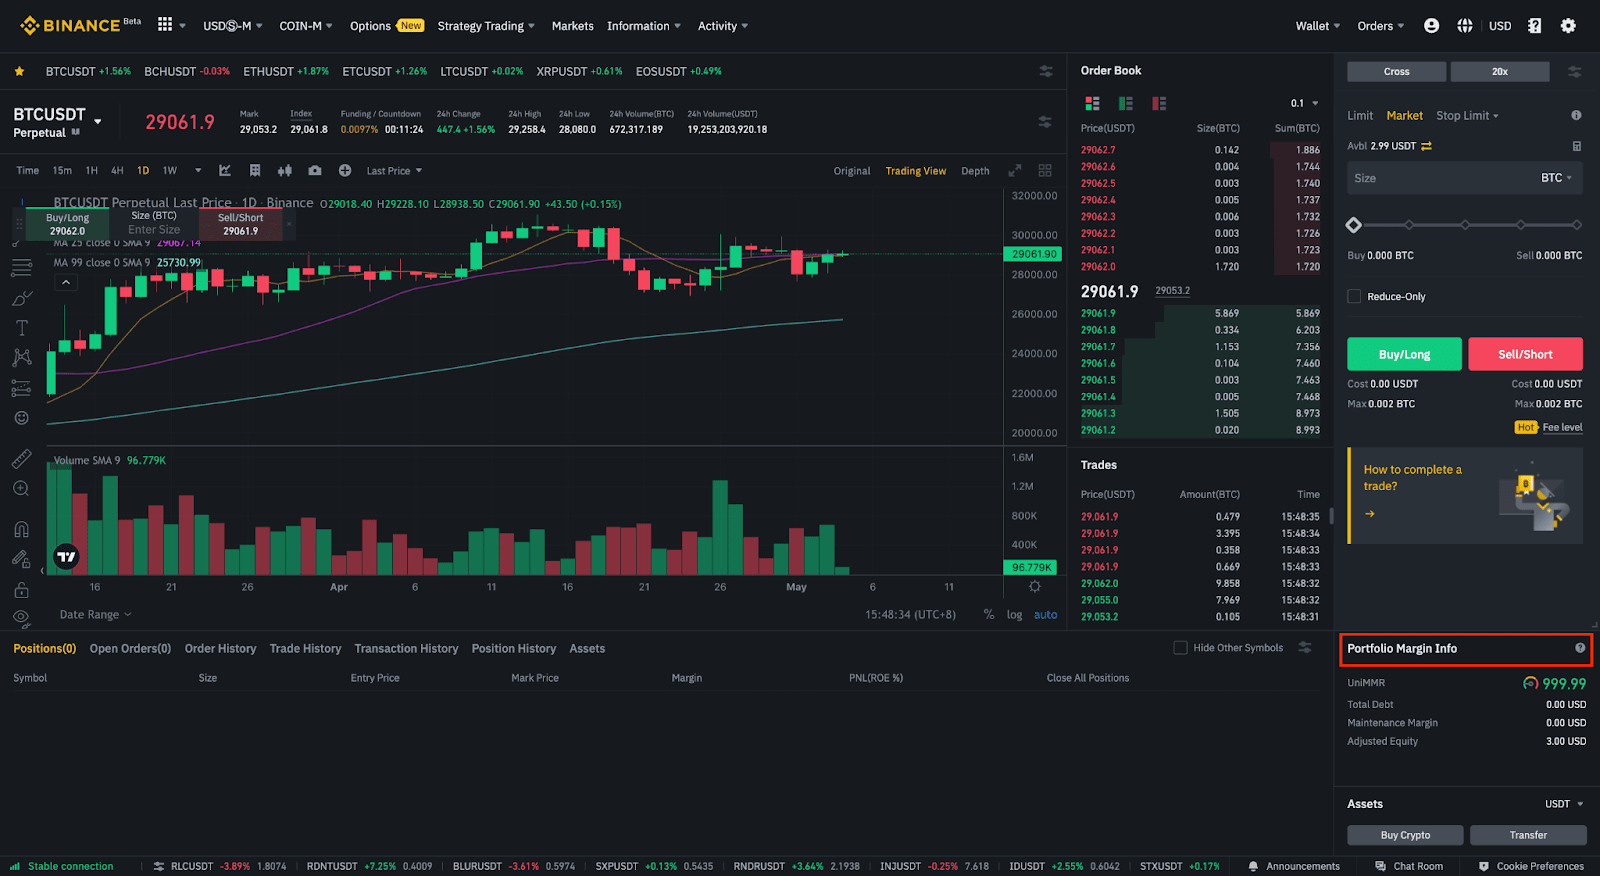Click the plus circle chart icon
Screen dimensions: 1600x876
(x=345, y=170)
